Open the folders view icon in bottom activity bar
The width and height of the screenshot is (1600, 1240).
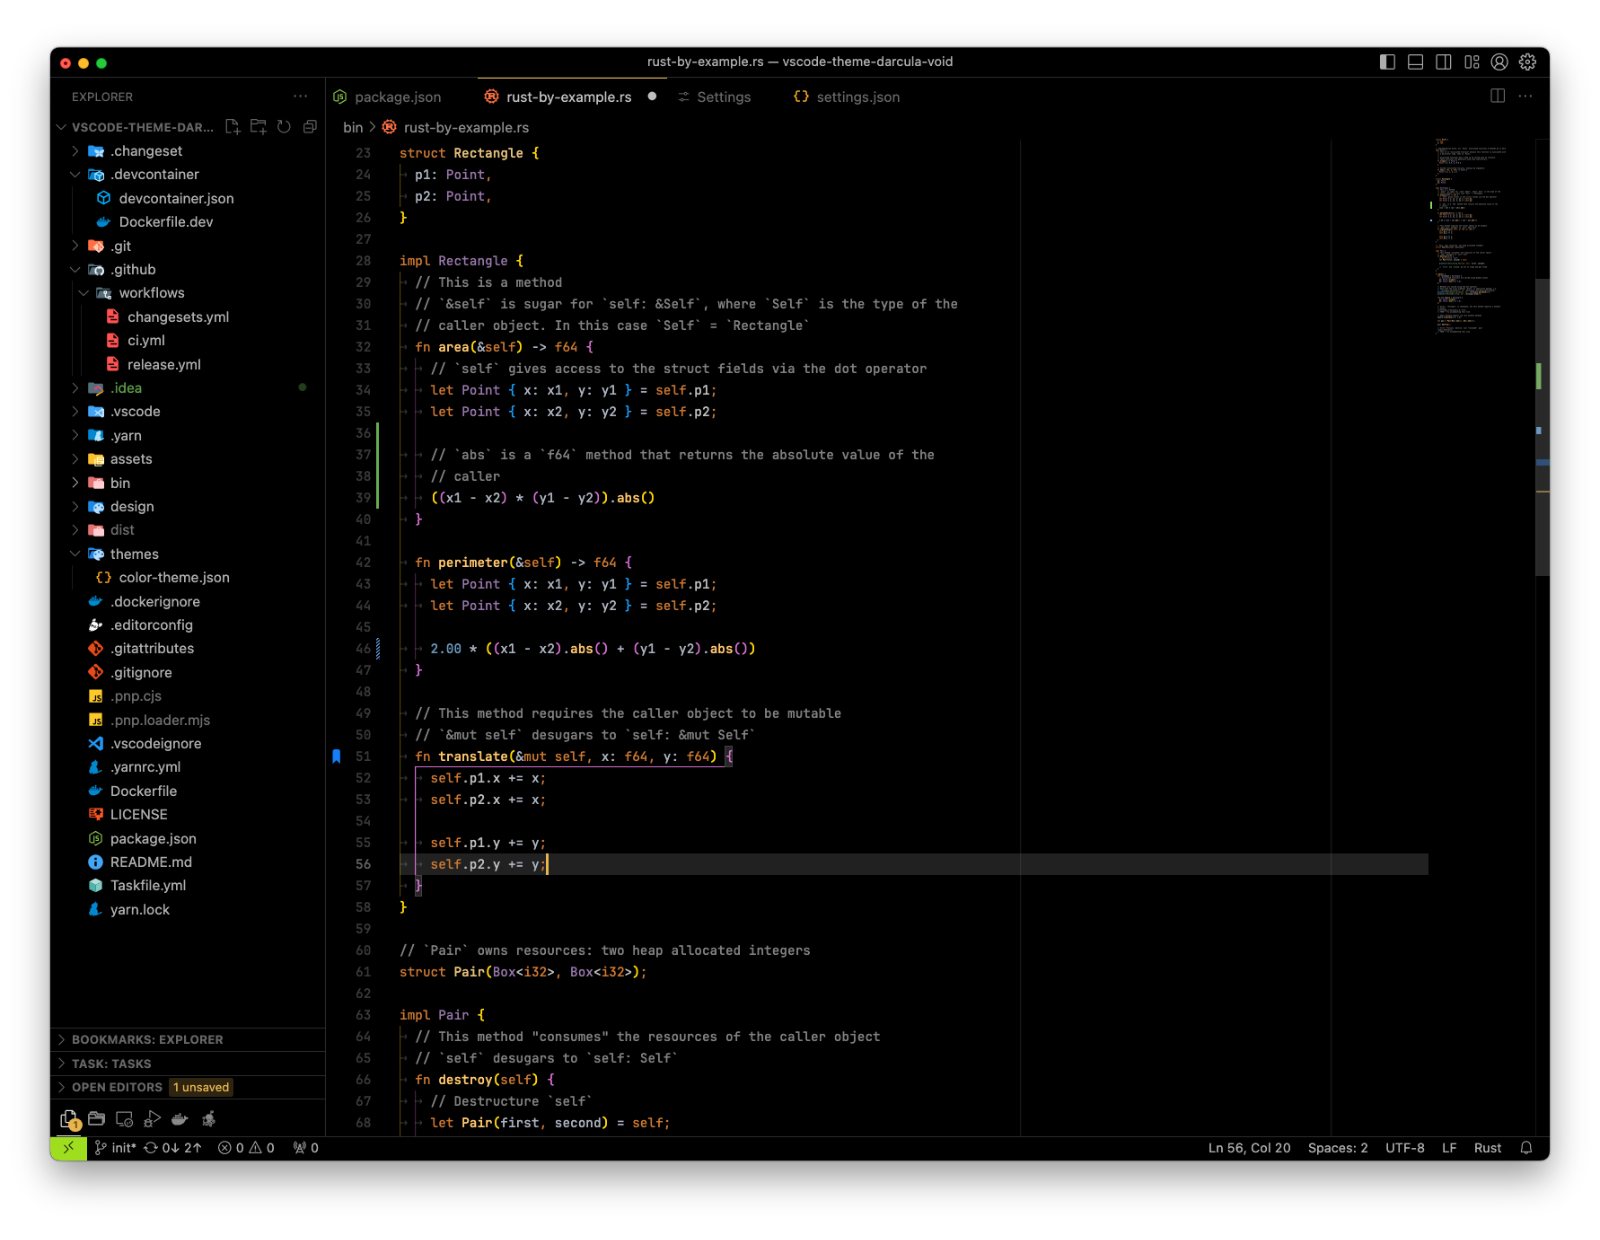click(96, 1118)
